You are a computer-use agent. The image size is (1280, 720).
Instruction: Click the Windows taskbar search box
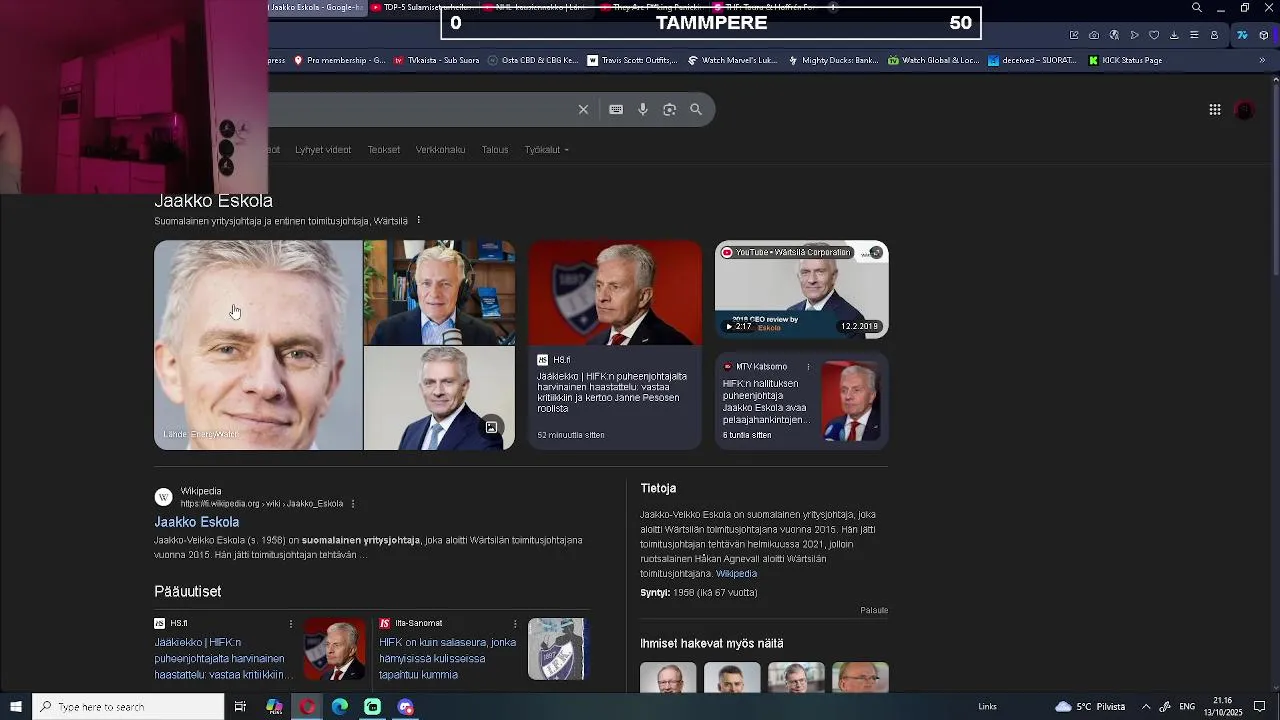coord(128,707)
